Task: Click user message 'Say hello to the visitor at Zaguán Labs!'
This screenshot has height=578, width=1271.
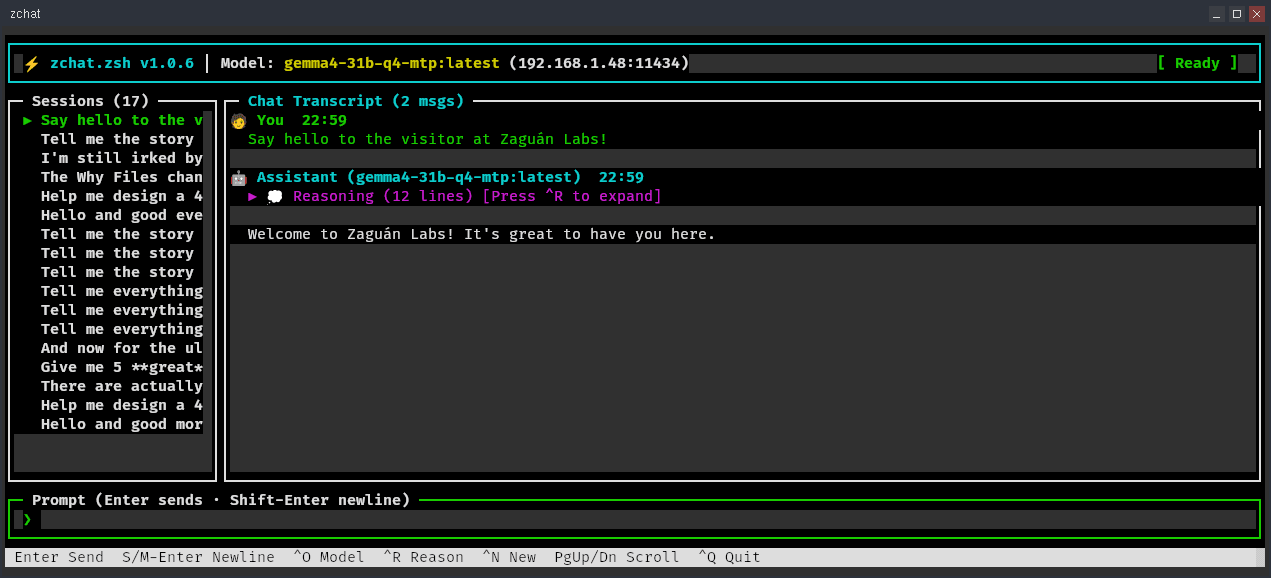Action: click(428, 139)
